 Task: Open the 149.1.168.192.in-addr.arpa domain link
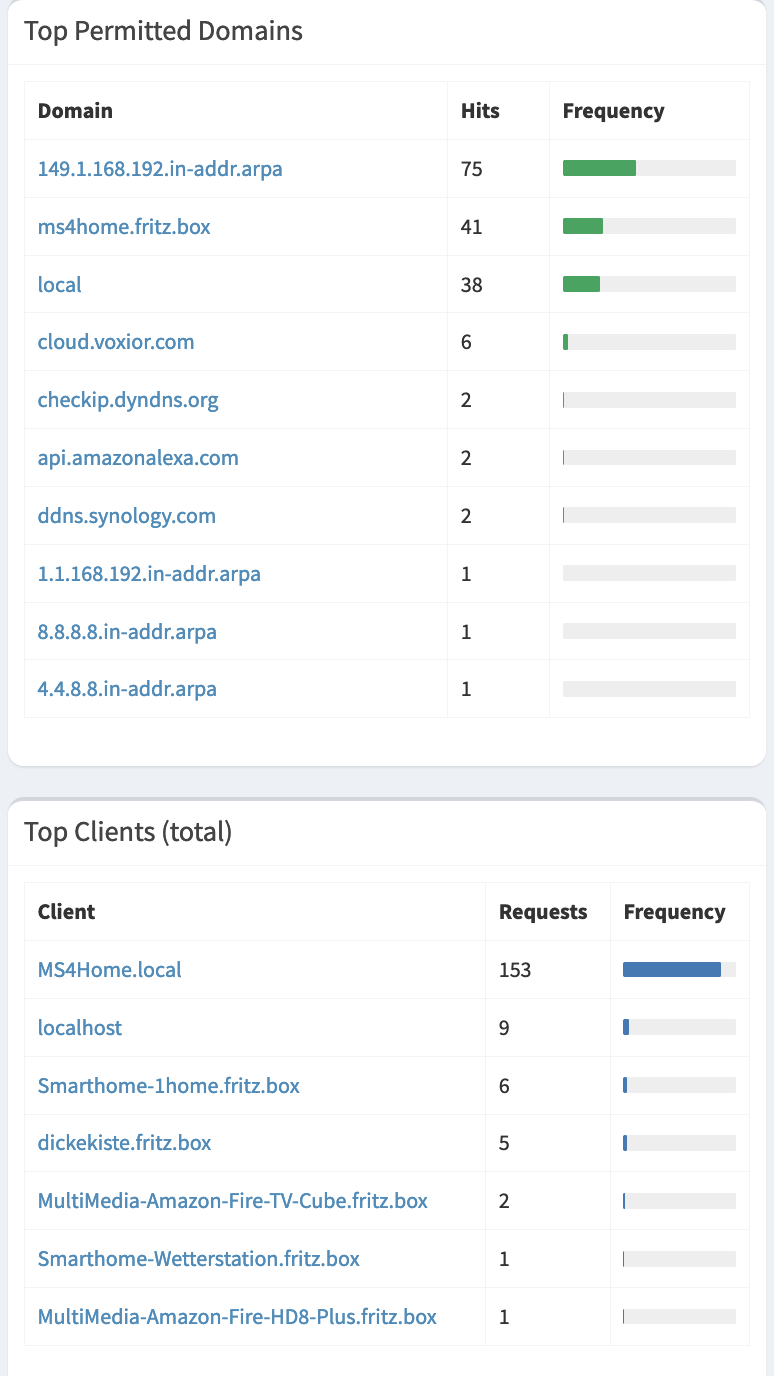pos(160,169)
